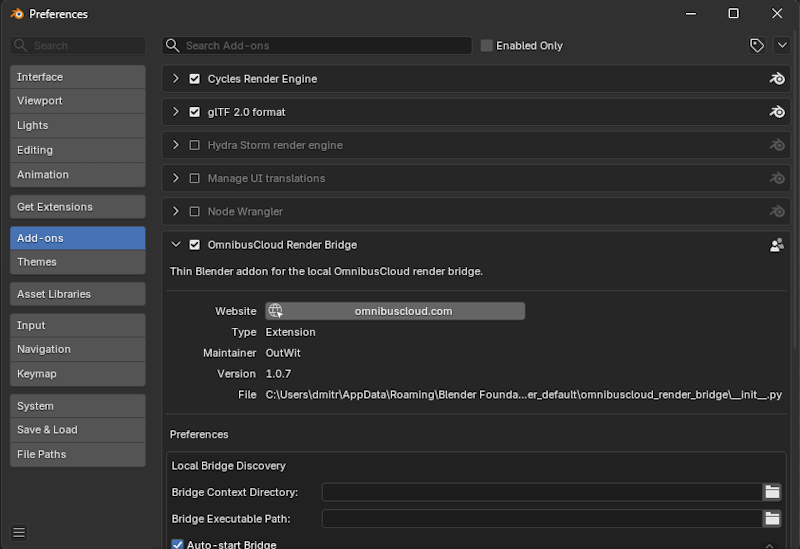Viewport: 800px width, 549px height.
Task: Open the omnibuscloud.com website link
Action: (395, 311)
